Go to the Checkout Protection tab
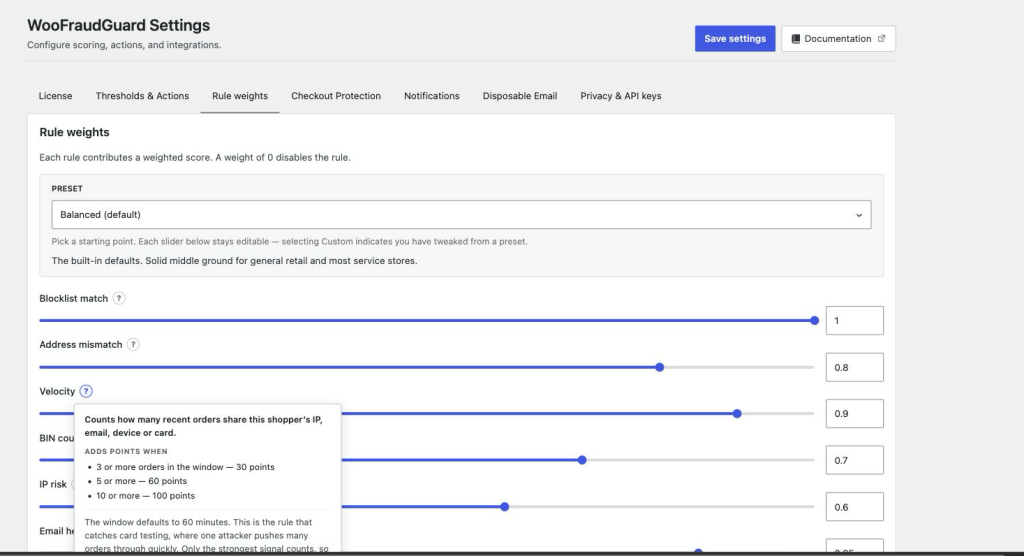This screenshot has width=1024, height=556. point(336,95)
